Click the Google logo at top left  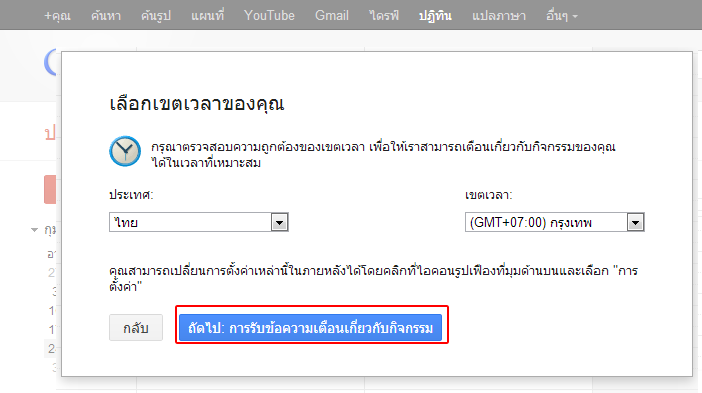[x=50, y=63]
